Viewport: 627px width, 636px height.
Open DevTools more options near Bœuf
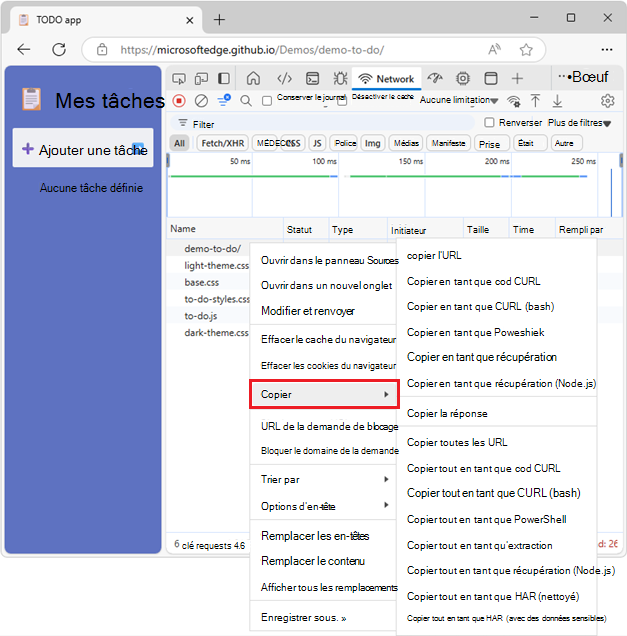(562, 77)
